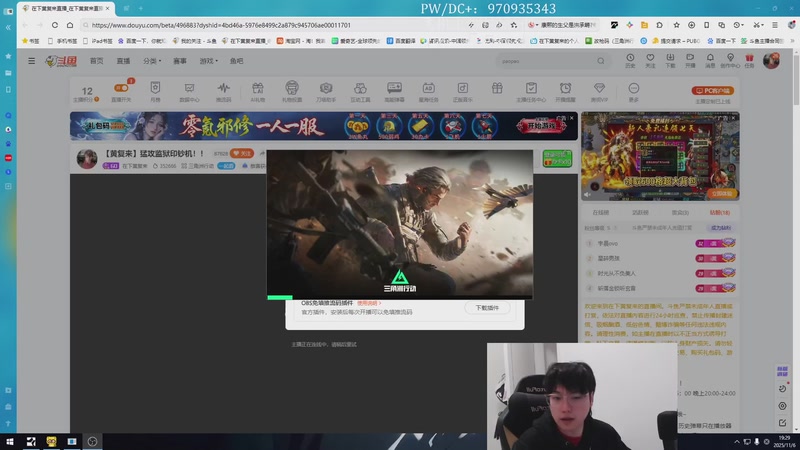Open the 高能弹幕 danmaku tool icon
This screenshot has height=450, width=800.
pyautogui.click(x=394, y=92)
